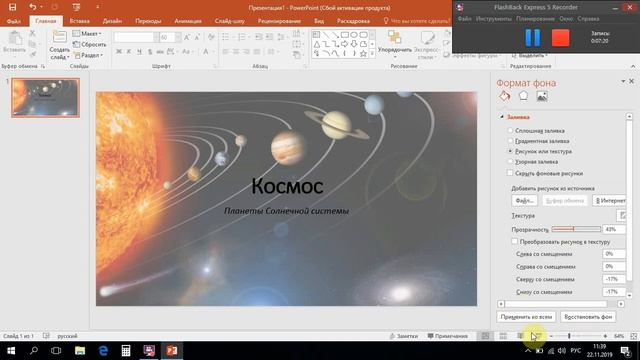Create a new slide
The width and height of the screenshot is (640, 360).
click(60, 45)
